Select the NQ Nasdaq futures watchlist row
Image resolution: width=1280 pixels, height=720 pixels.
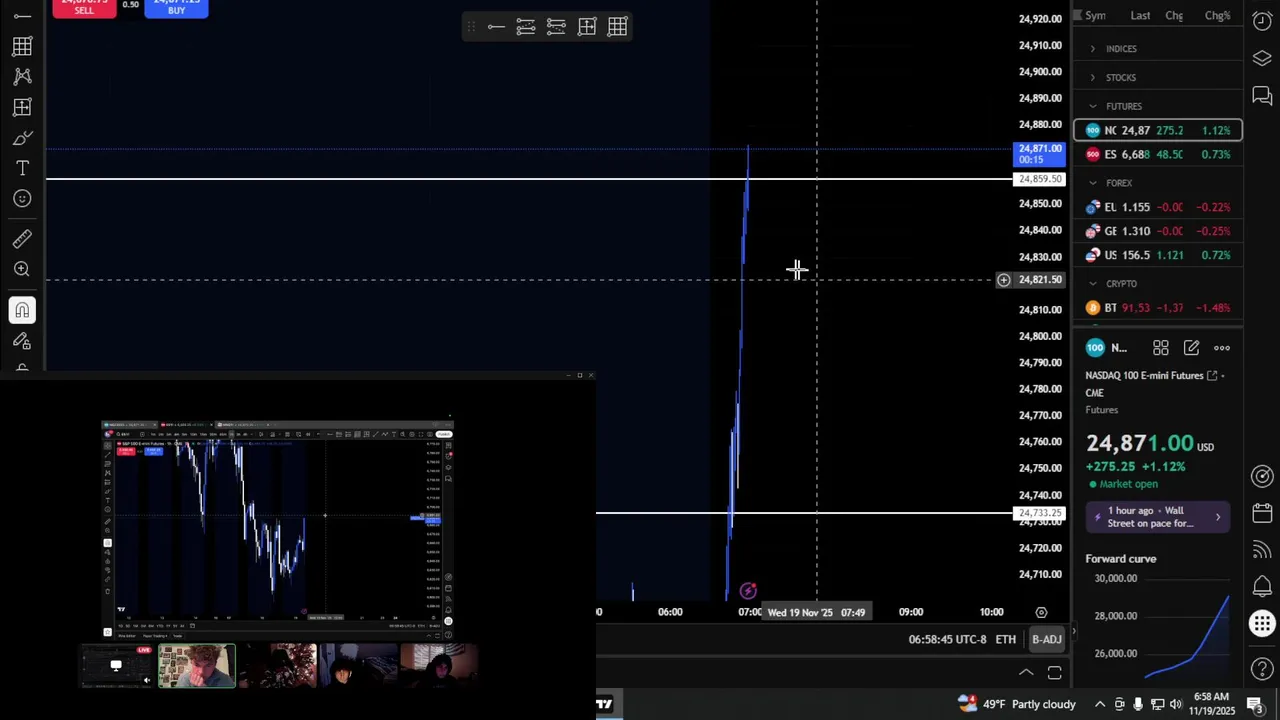point(1158,130)
